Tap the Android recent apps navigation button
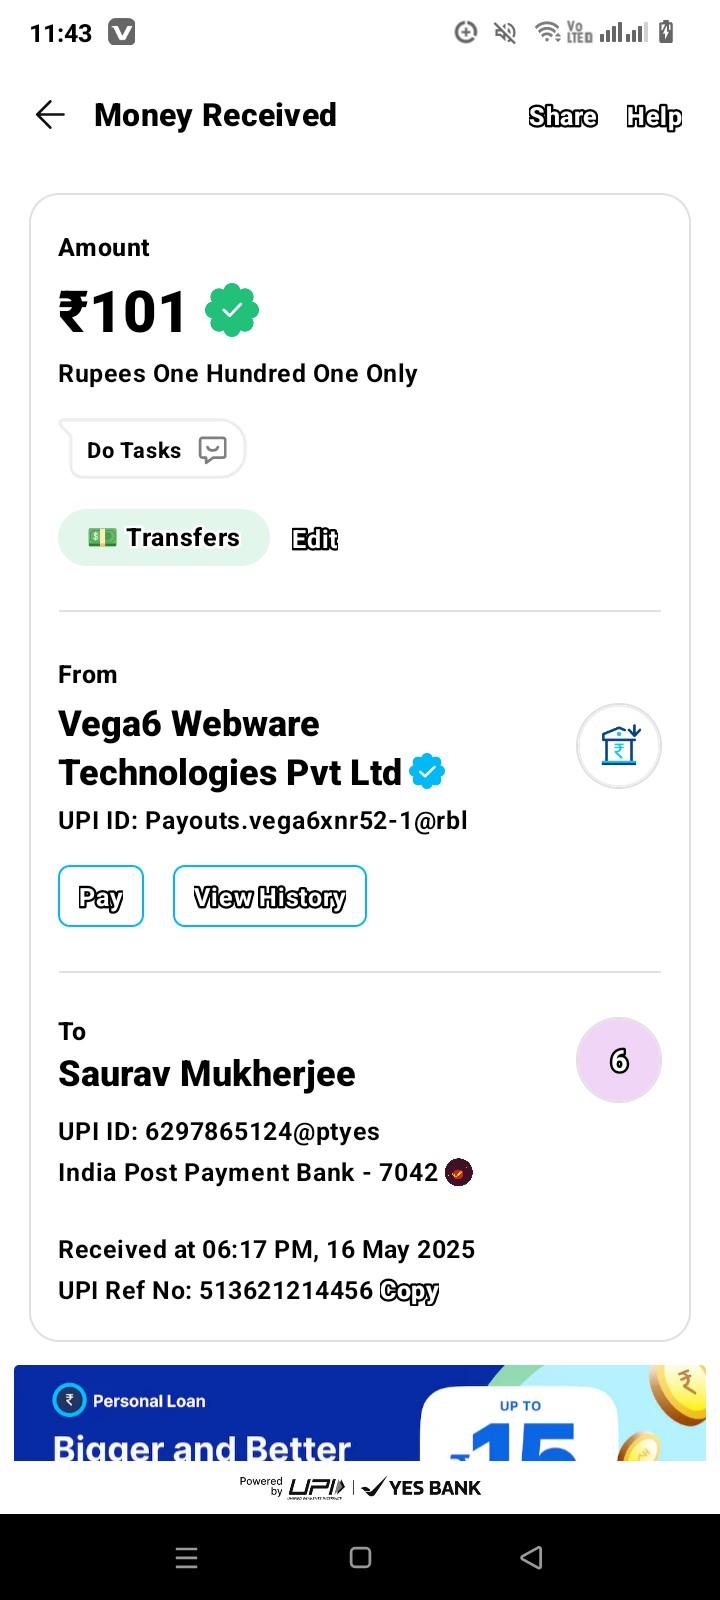 [x=187, y=1557]
